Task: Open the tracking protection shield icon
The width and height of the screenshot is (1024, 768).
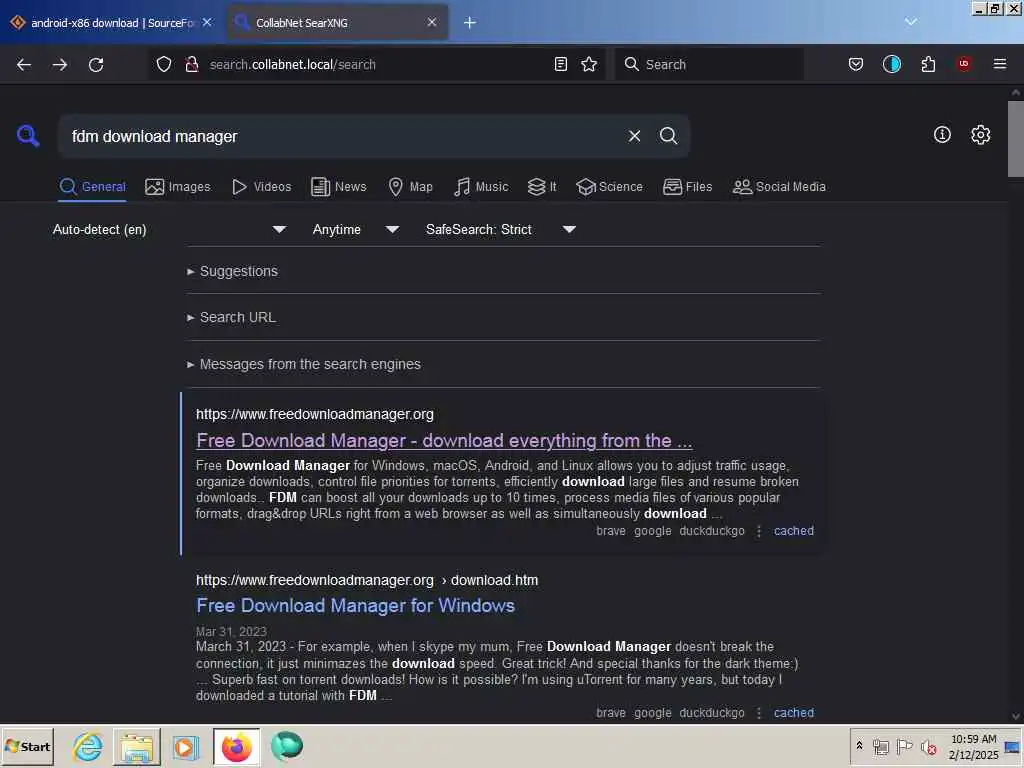Action: coord(164,64)
